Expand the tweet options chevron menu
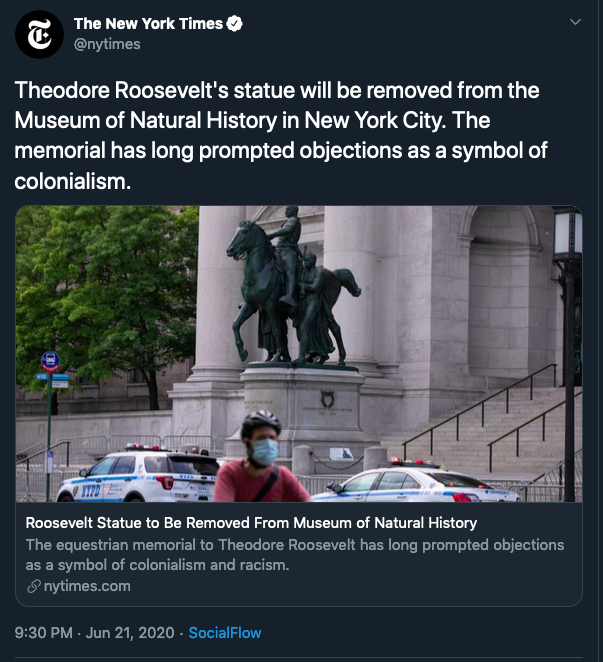The image size is (603, 662). click(x=575, y=22)
